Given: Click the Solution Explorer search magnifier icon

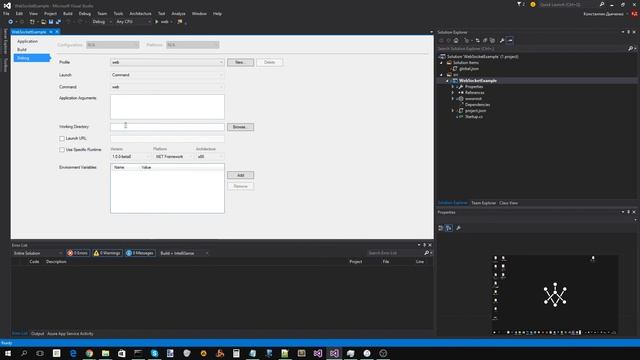Looking at the screenshot, I should pyautogui.click(x=630, y=49).
